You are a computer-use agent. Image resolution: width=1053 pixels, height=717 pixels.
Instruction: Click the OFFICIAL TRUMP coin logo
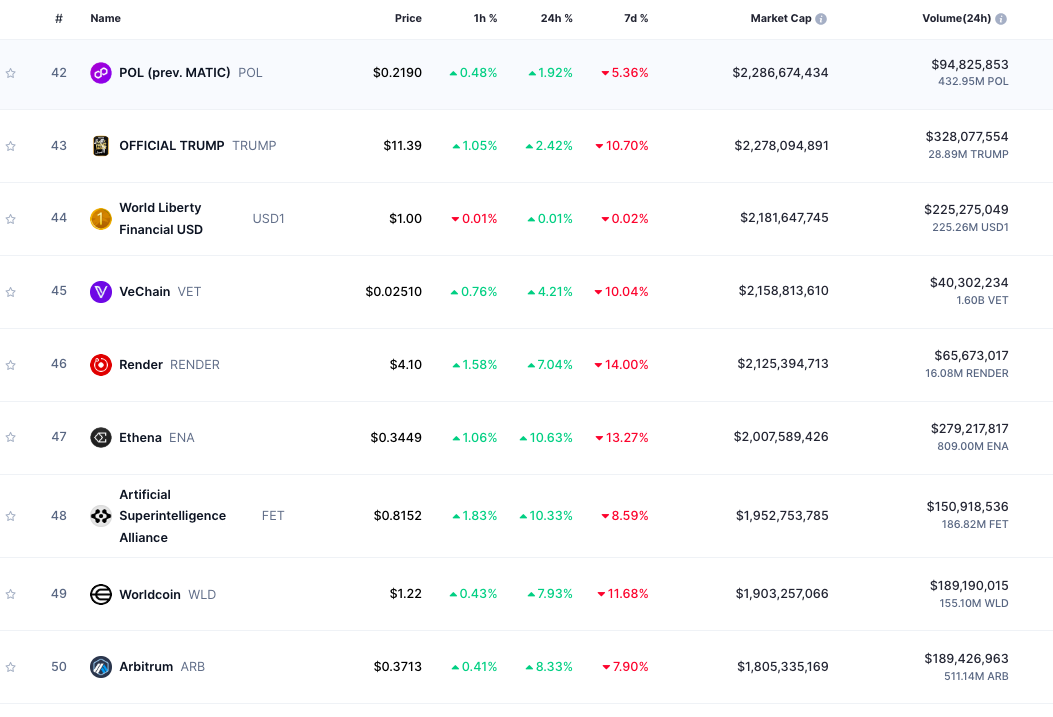(101, 146)
